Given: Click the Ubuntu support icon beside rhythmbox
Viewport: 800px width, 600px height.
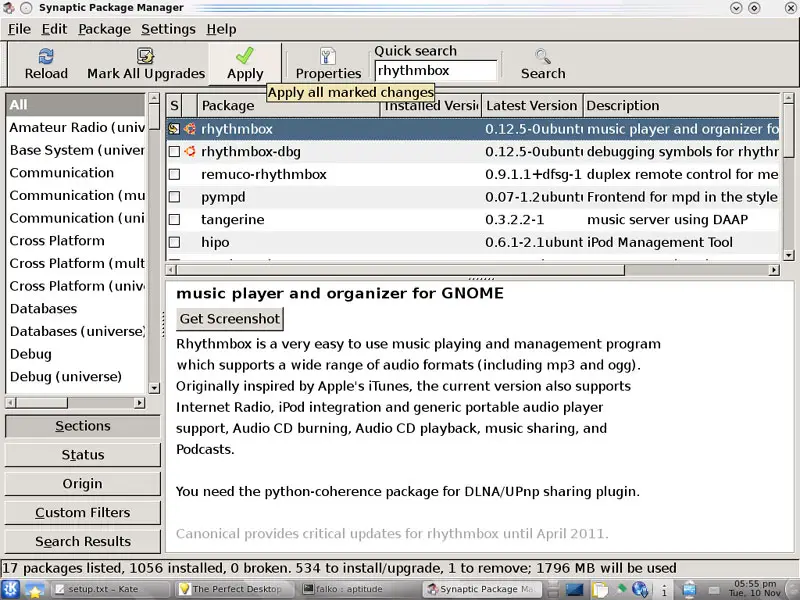Looking at the screenshot, I should (190, 129).
